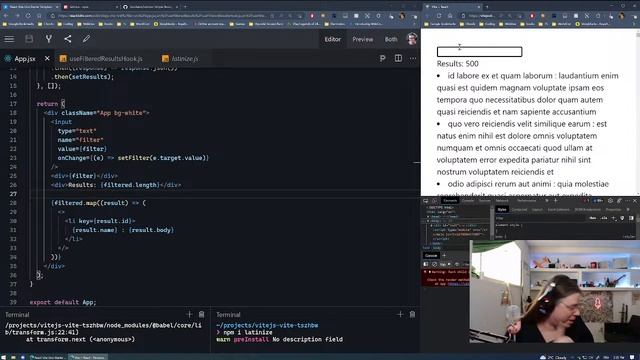Screen dimensions: 640x360
Task: Toggle device emulation in DevTools
Action: click(x=435, y=201)
